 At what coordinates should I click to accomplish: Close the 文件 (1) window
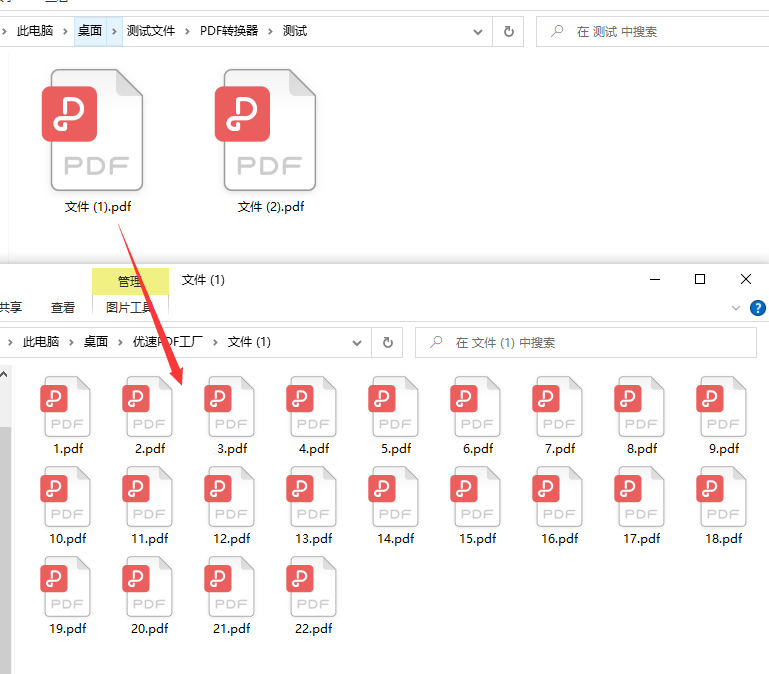tap(745, 280)
